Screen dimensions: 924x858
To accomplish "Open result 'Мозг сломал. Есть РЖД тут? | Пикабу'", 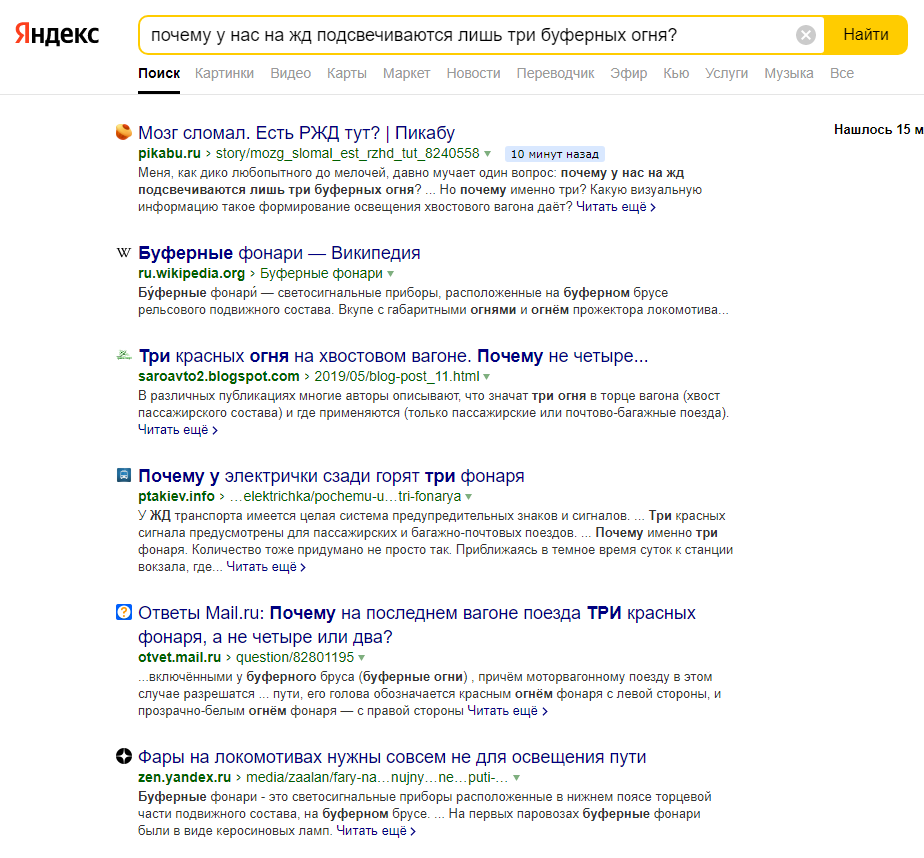I will pyautogui.click(x=296, y=133).
